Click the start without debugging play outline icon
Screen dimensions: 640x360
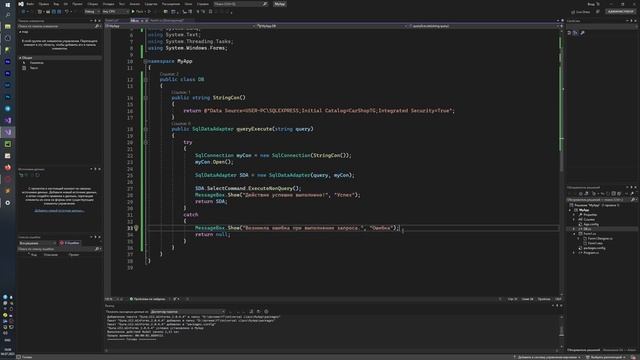[149, 12]
